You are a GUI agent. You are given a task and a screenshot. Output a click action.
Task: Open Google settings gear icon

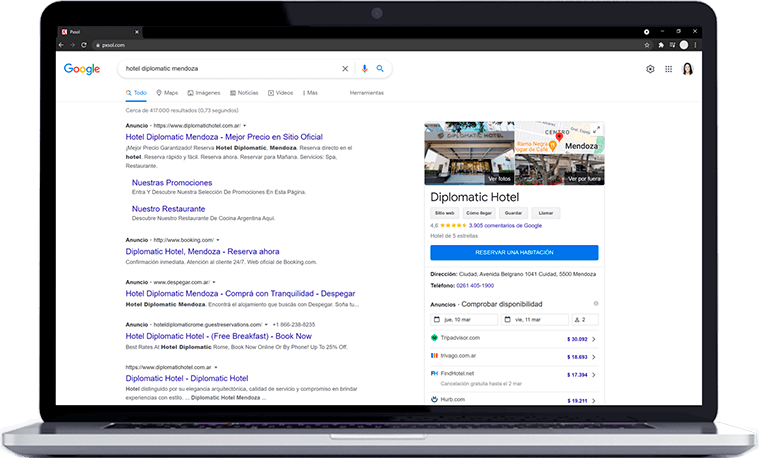[650, 69]
